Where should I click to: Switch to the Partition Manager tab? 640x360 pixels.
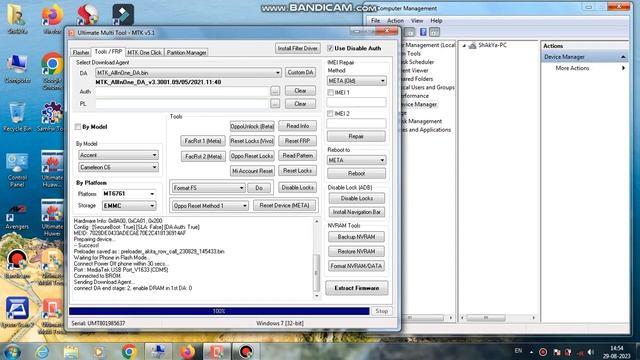tap(187, 53)
